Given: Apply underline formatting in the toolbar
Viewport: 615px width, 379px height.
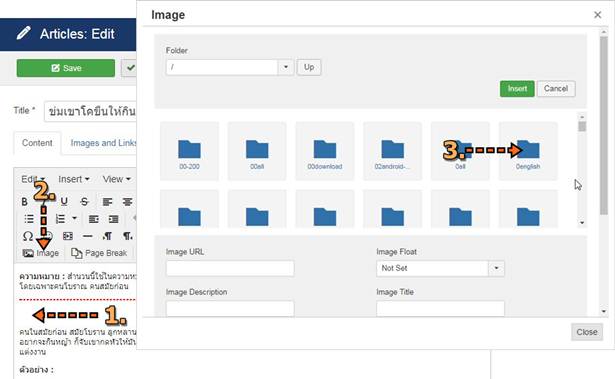Looking at the screenshot, I should [64, 202].
